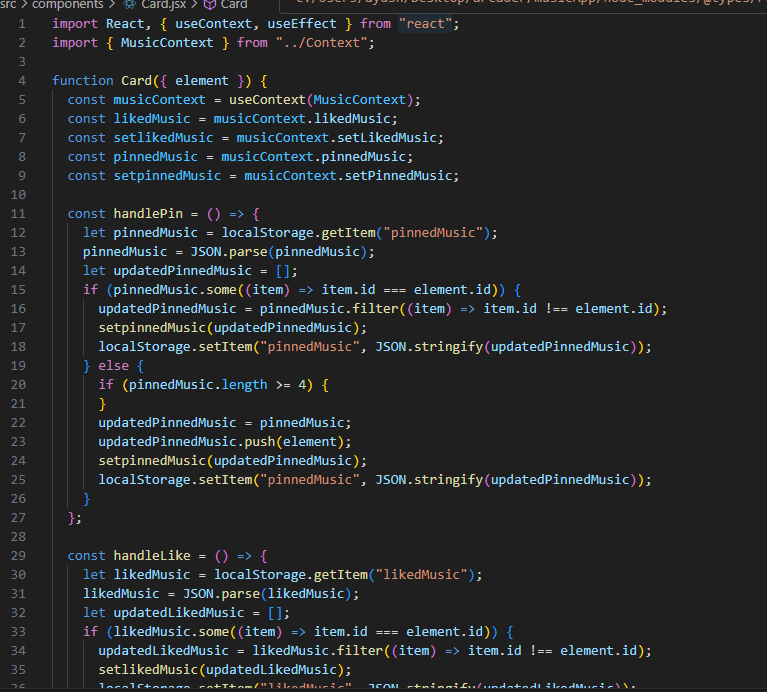Click MusicContext in the second import line
This screenshot has height=692, width=767.
[167, 42]
